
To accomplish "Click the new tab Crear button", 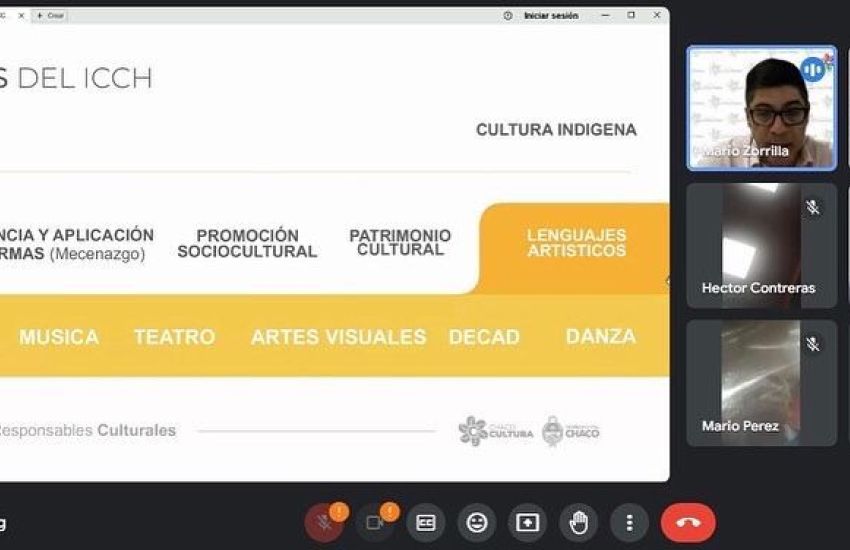I will [x=50, y=16].
